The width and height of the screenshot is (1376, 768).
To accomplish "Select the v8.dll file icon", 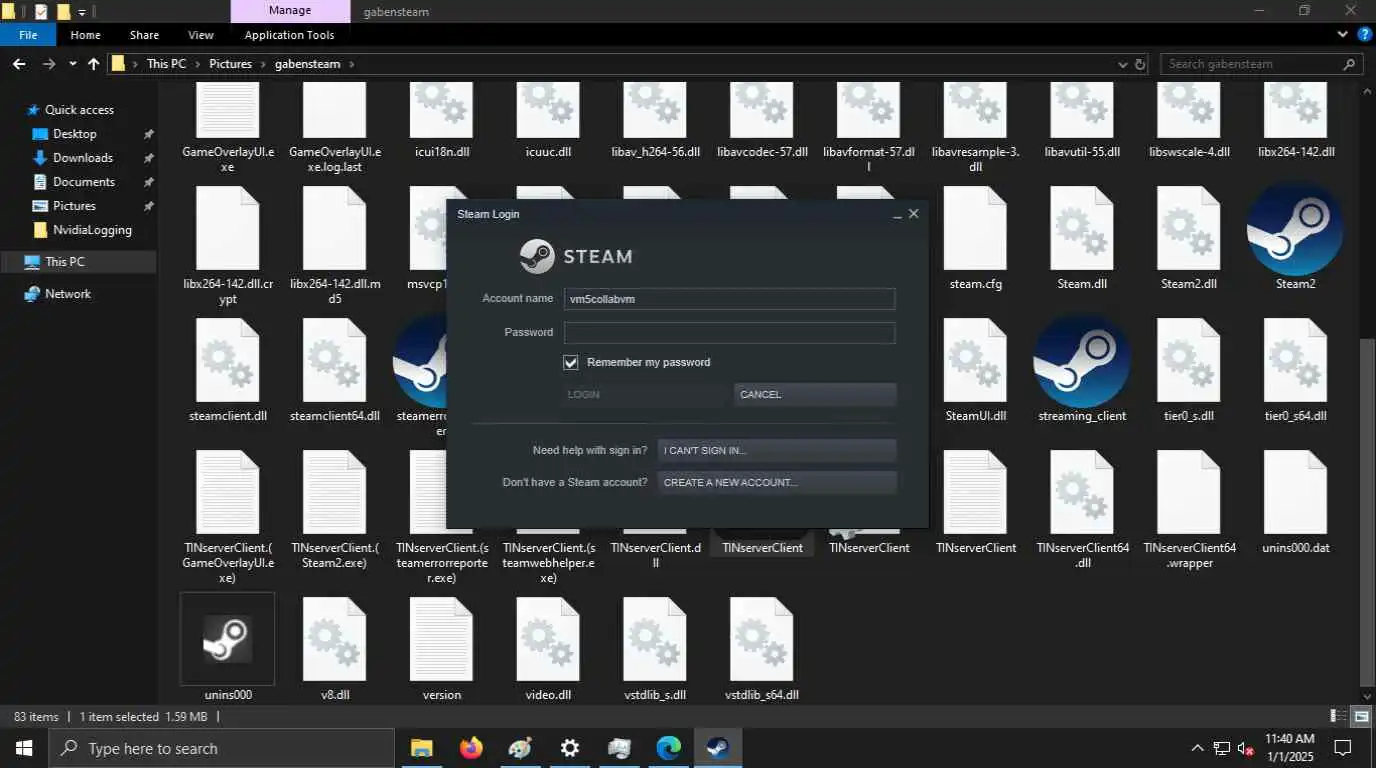I will point(334,640).
